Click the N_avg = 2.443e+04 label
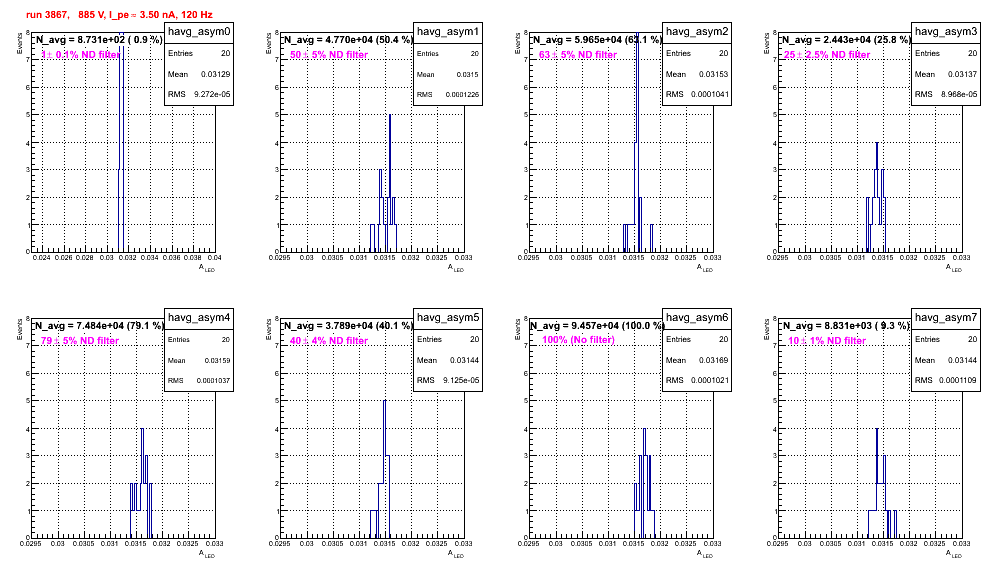Screen dimensions: 996x572 pyautogui.click(x=845, y=39)
